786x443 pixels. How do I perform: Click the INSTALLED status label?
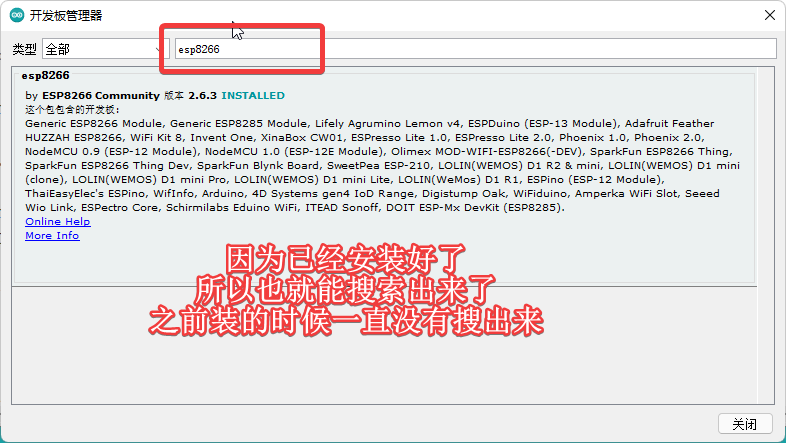253,95
